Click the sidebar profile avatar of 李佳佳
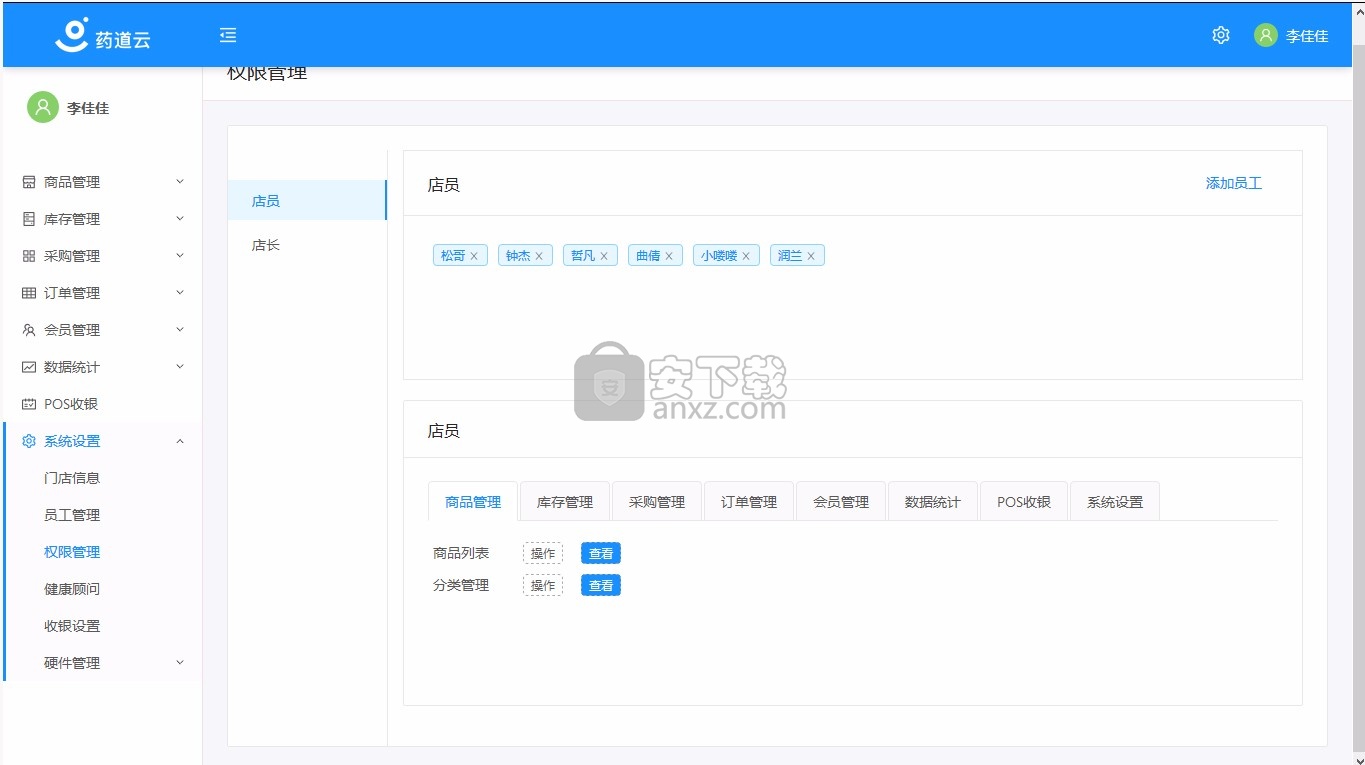 (x=42, y=107)
